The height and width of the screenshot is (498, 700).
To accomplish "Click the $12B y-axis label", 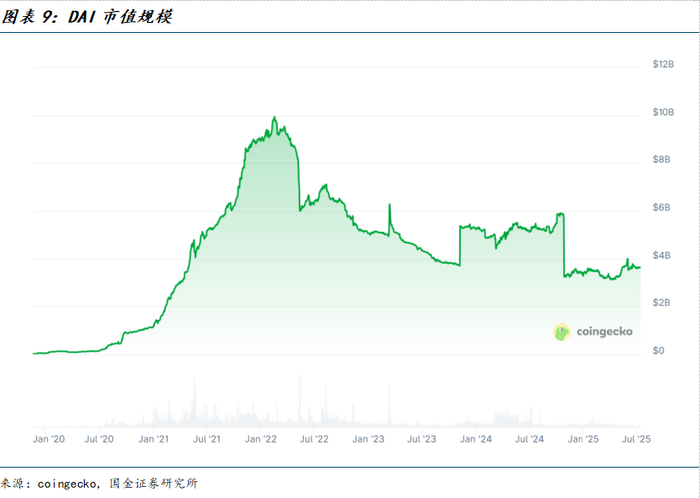I will coord(663,64).
